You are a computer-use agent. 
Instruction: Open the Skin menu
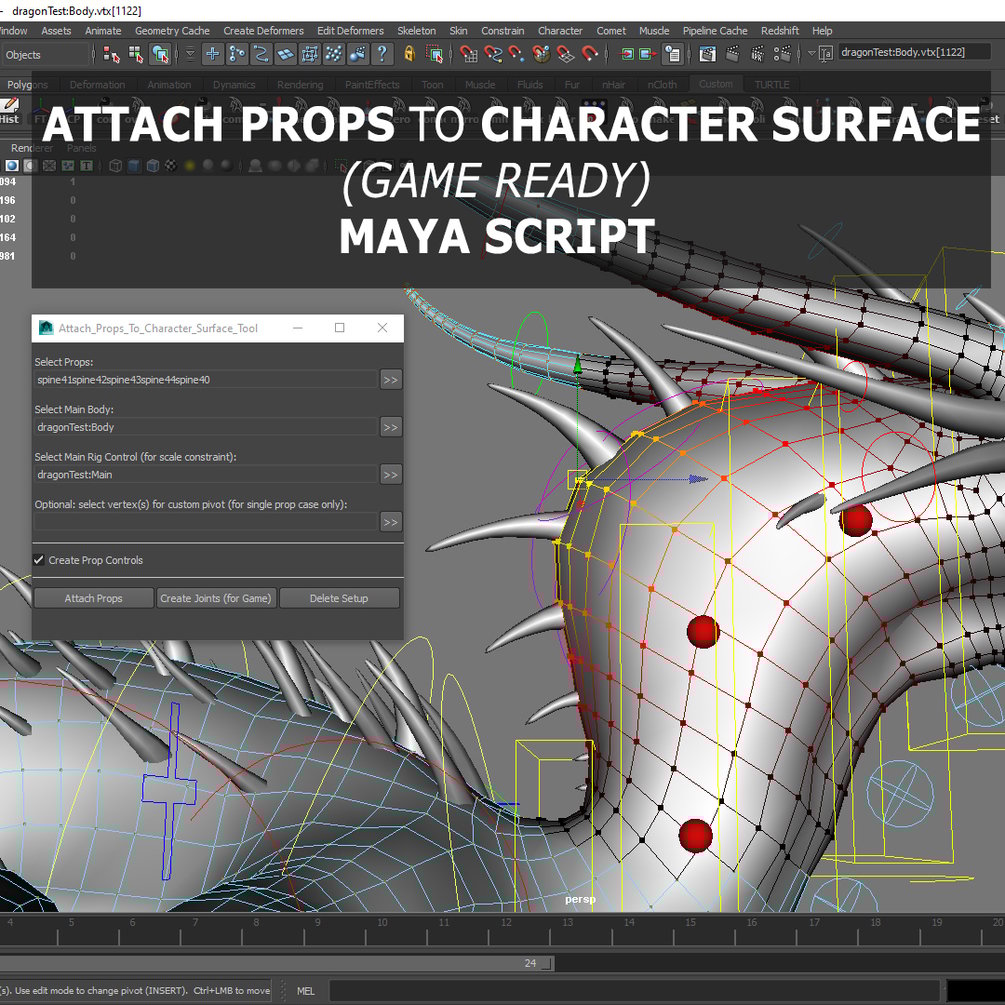pyautogui.click(x=458, y=31)
